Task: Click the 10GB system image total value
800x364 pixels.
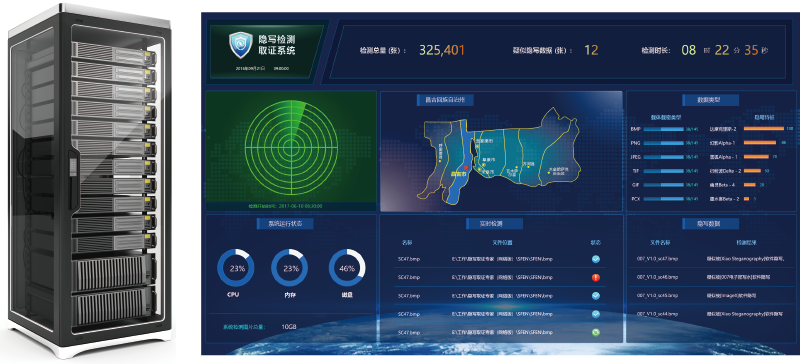Action: (x=289, y=327)
